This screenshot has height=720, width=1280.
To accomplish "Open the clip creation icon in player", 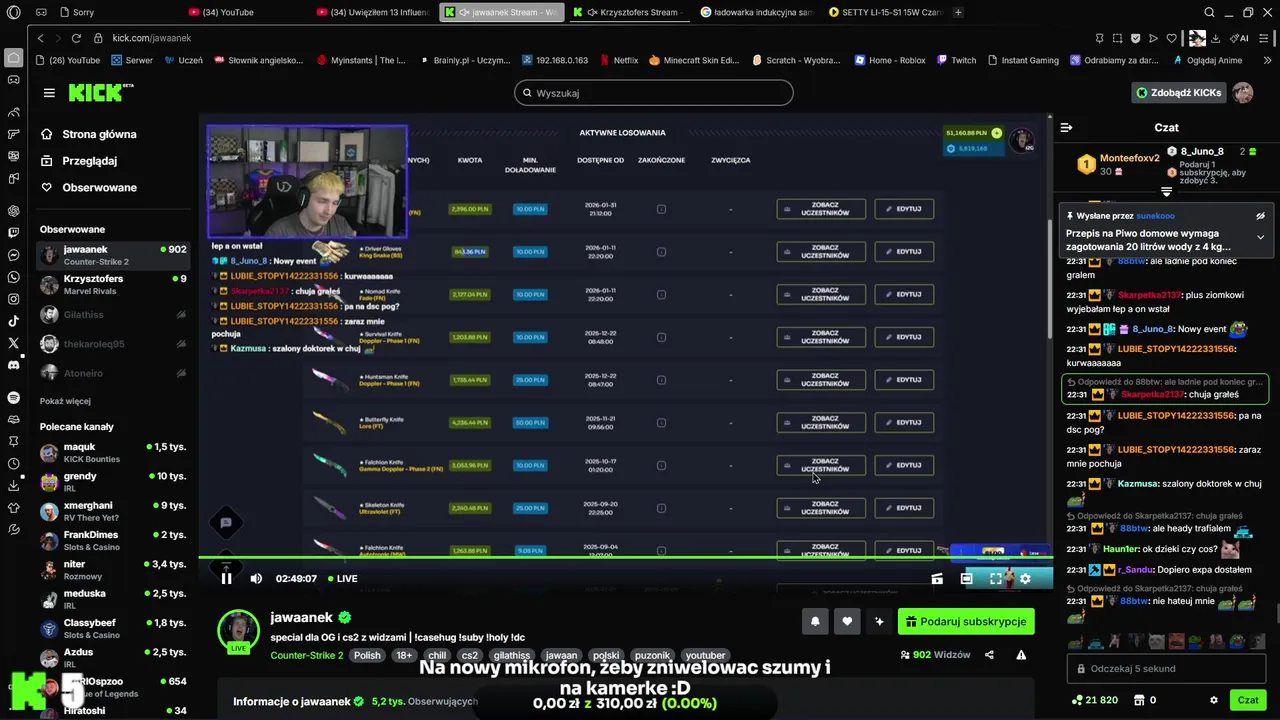I will tap(937, 578).
